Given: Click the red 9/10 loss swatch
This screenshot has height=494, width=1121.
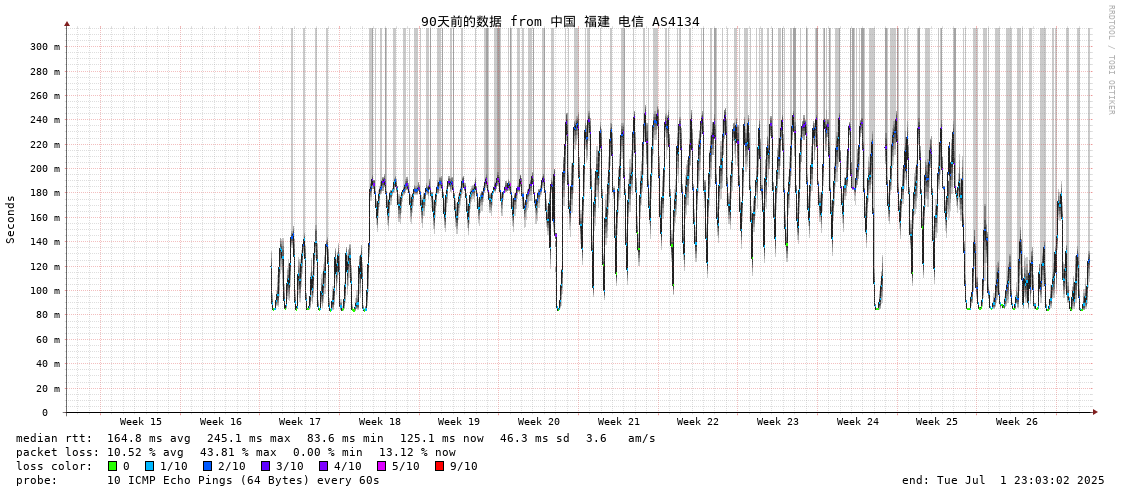Looking at the screenshot, I should 439,466.
